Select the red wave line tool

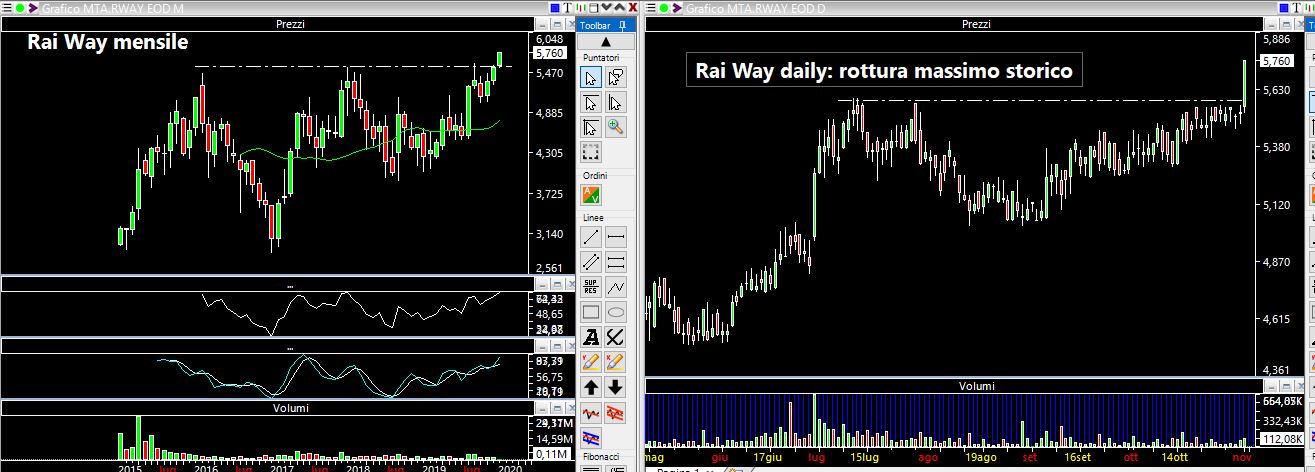[591, 412]
